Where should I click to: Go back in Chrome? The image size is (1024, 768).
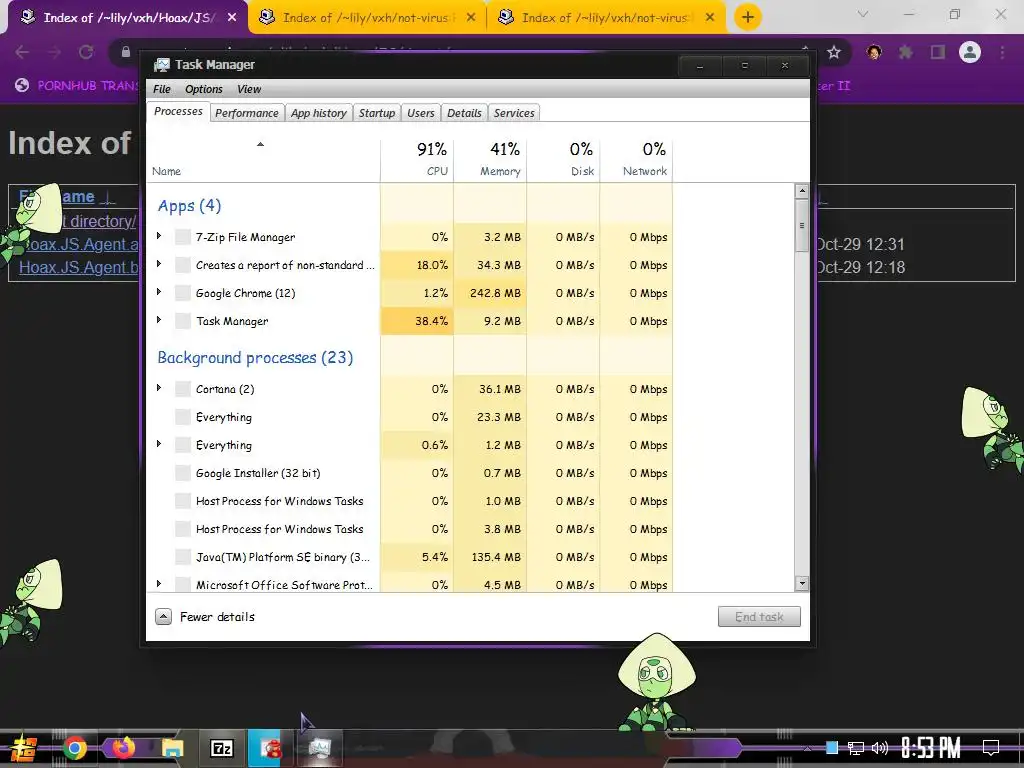click(22, 52)
